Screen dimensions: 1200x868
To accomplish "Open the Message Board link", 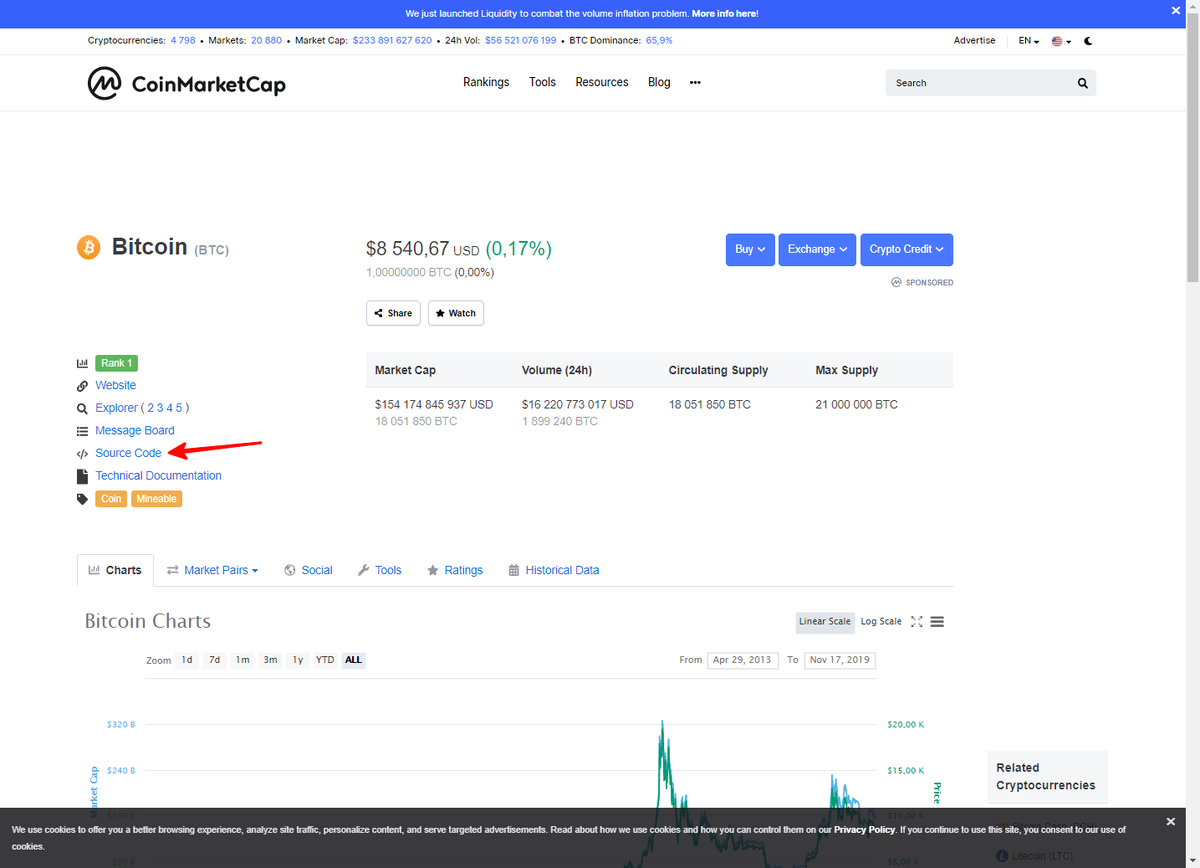I will pyautogui.click(x=135, y=431).
